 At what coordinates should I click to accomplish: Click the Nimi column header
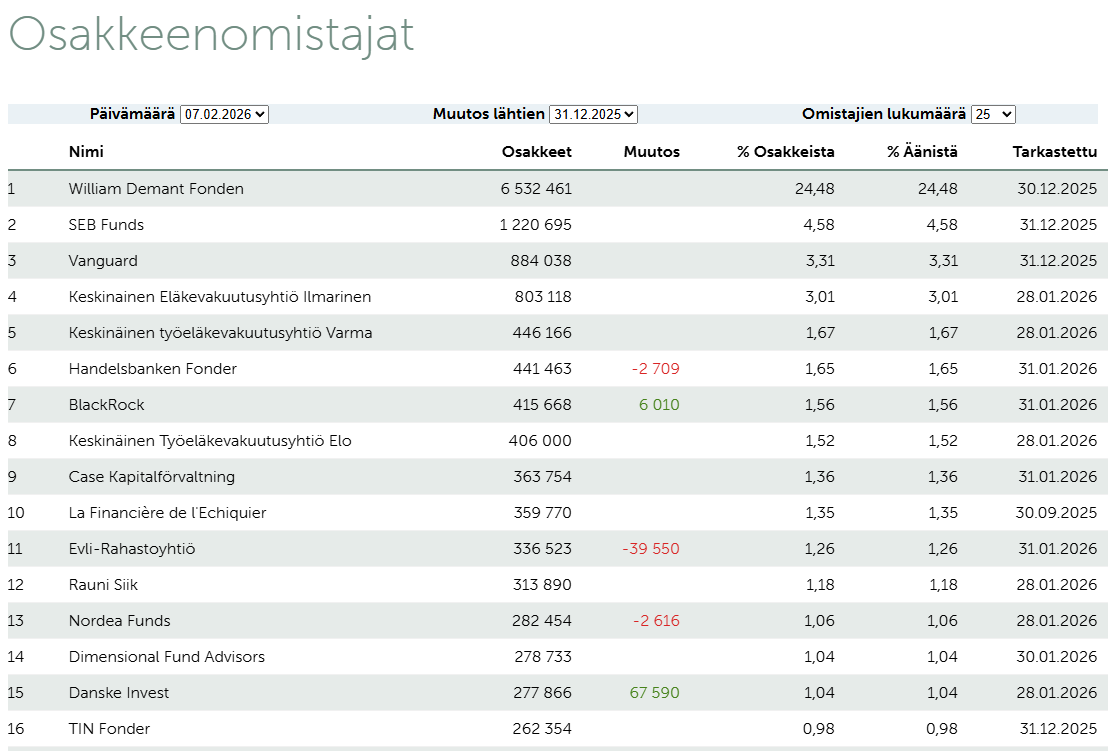coord(86,152)
